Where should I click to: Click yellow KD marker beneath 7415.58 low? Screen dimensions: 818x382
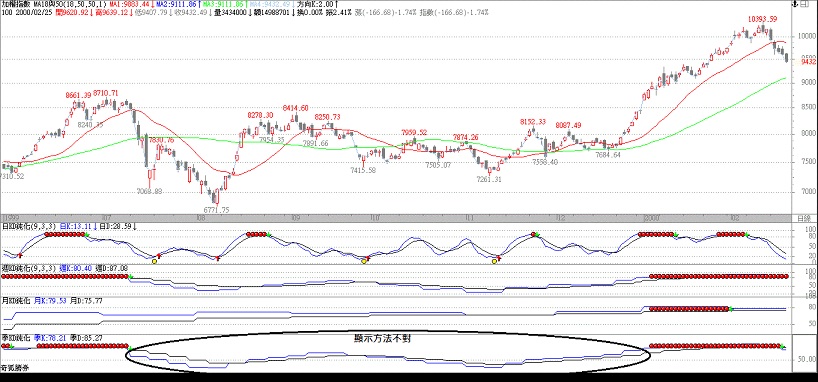(364, 261)
